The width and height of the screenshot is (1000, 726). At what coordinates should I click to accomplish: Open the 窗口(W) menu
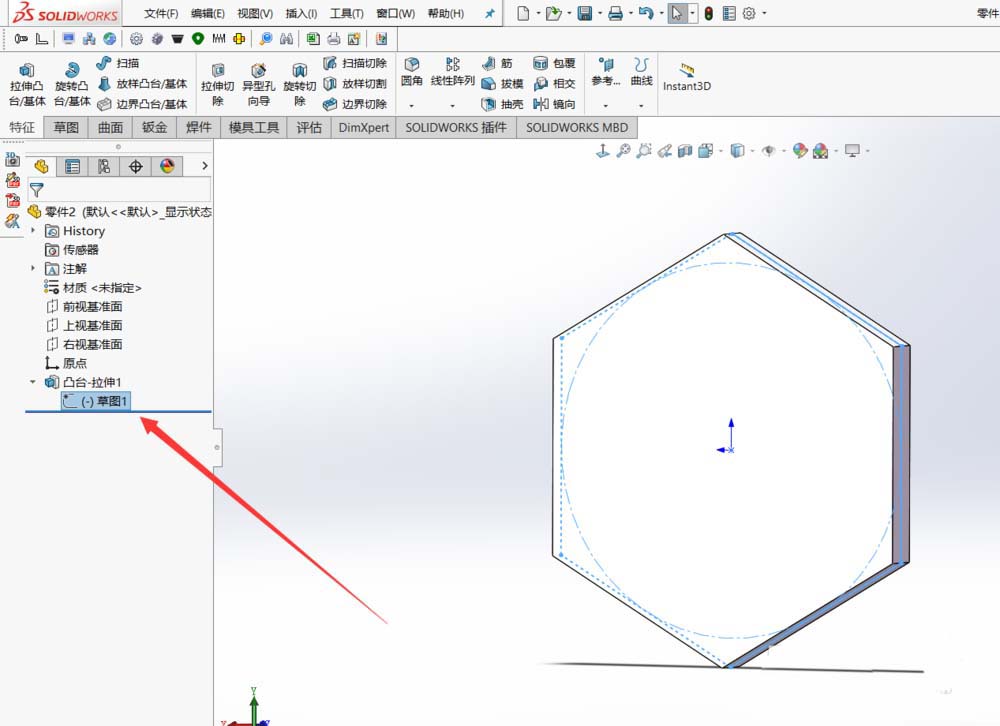[x=395, y=13]
